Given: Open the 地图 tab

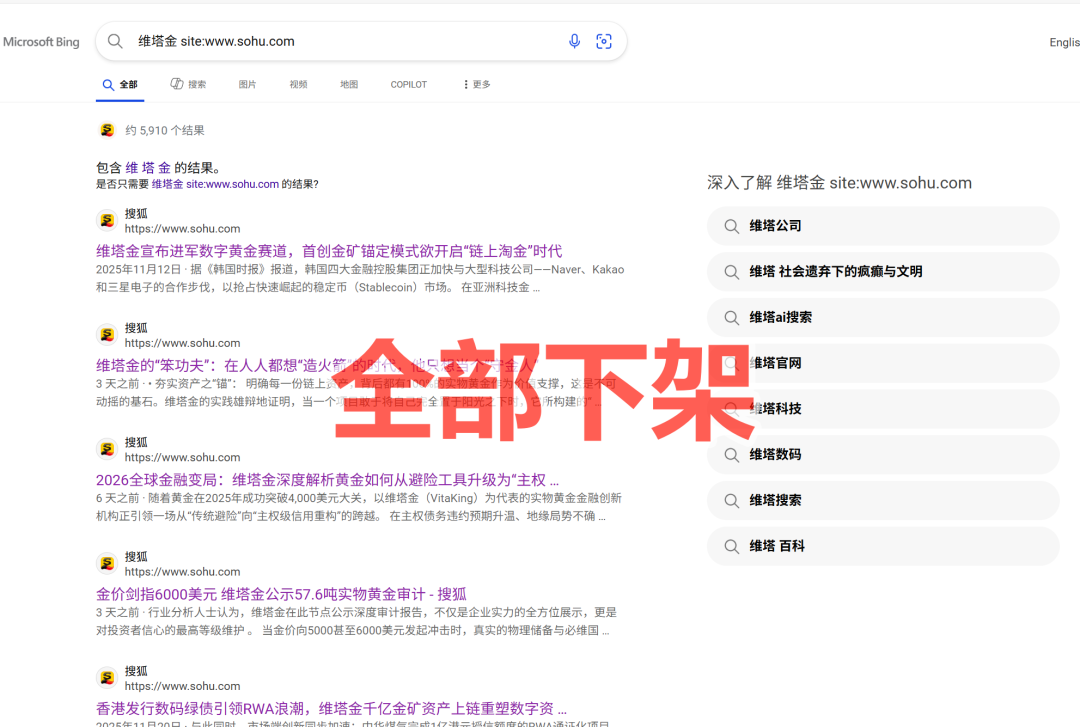Looking at the screenshot, I should [x=348, y=84].
